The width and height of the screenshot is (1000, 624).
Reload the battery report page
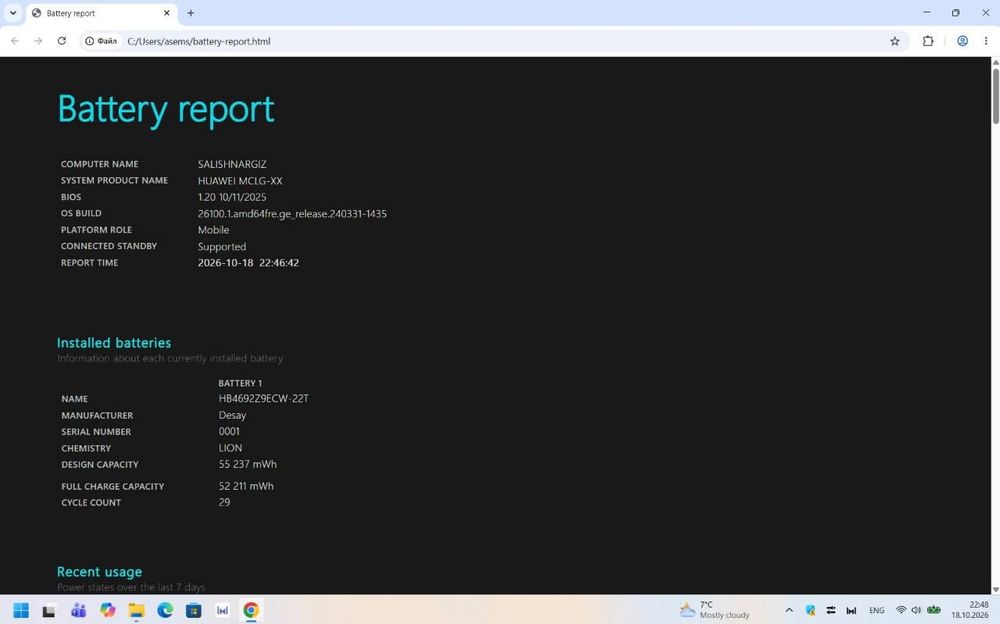click(x=62, y=41)
